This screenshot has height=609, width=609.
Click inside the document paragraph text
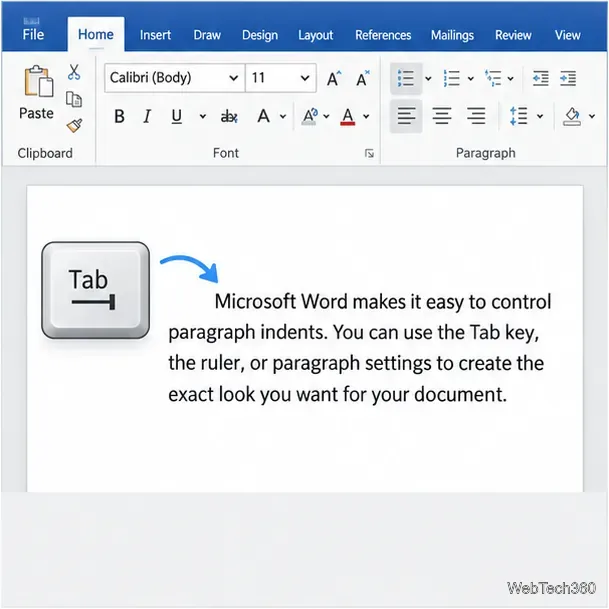[360, 348]
